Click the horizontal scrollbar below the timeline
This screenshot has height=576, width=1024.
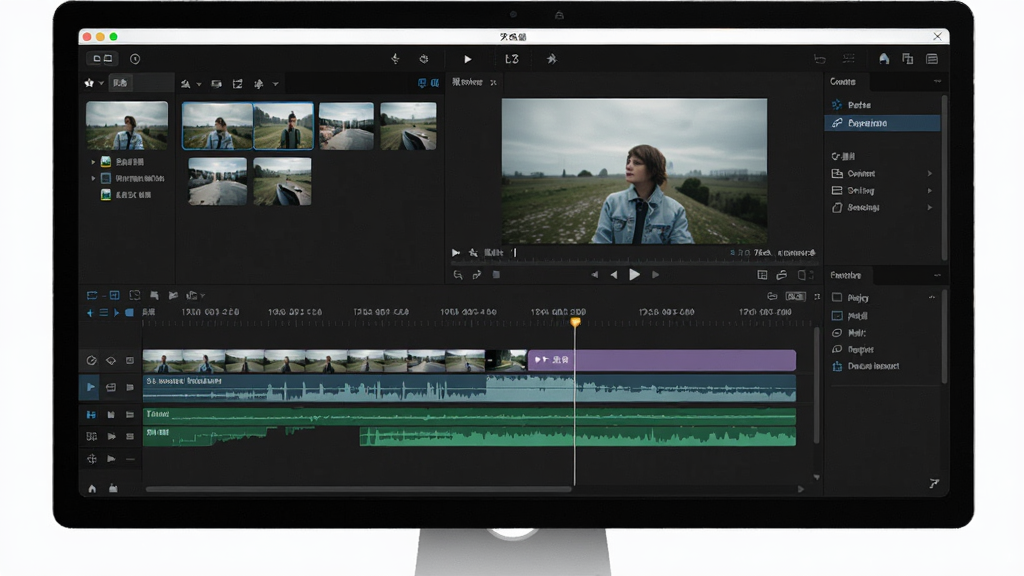coord(359,488)
